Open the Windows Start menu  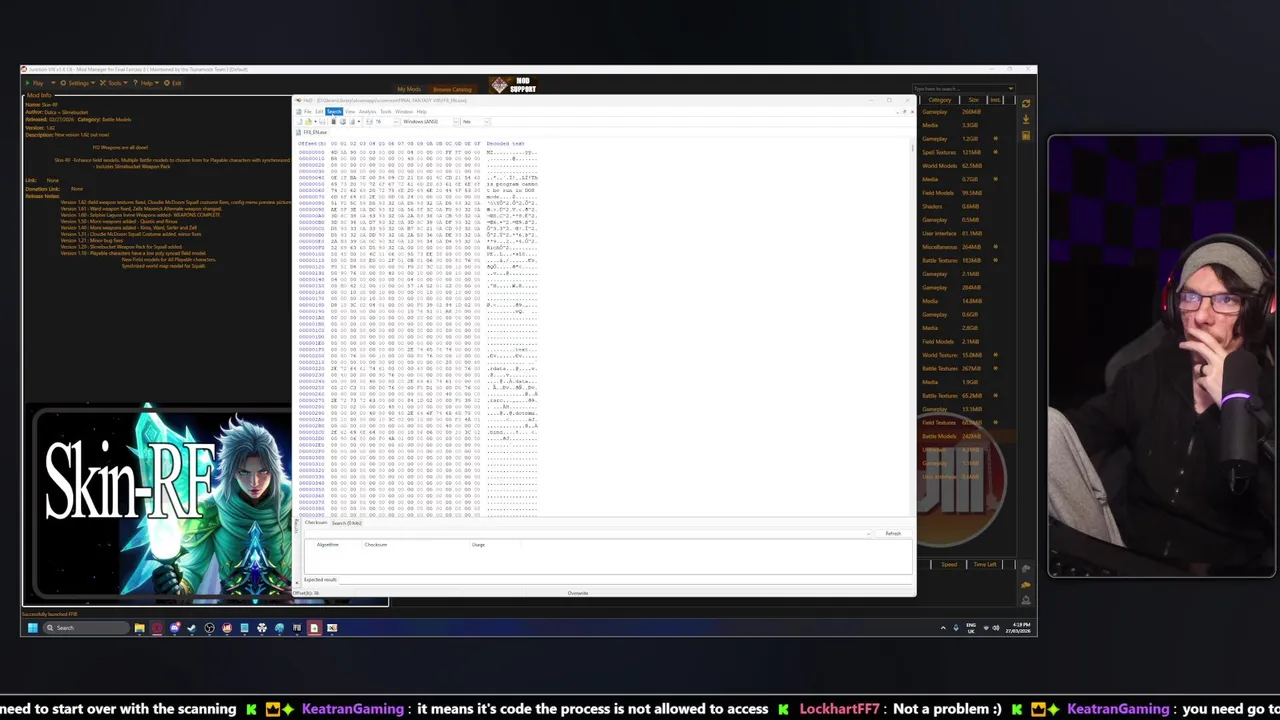point(32,628)
